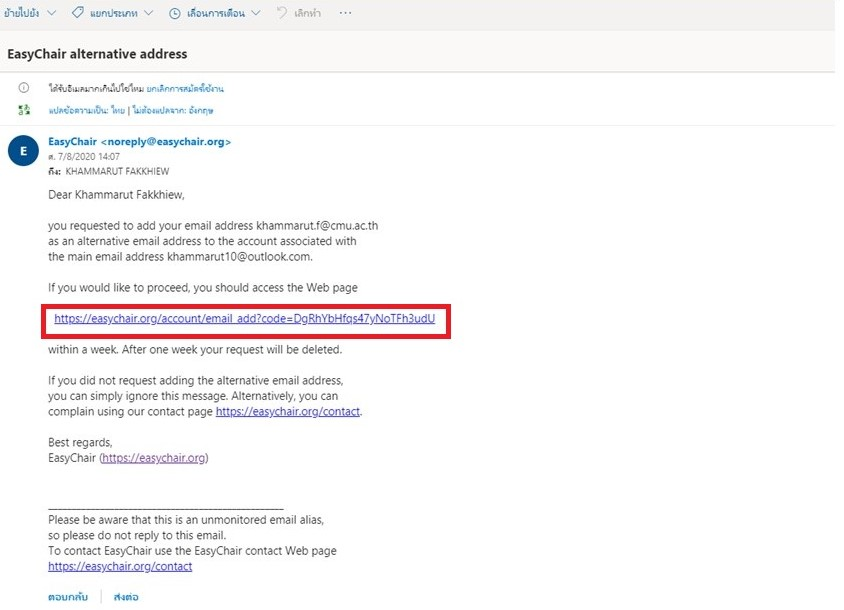Open https://easychair.org link in signature

[154, 458]
